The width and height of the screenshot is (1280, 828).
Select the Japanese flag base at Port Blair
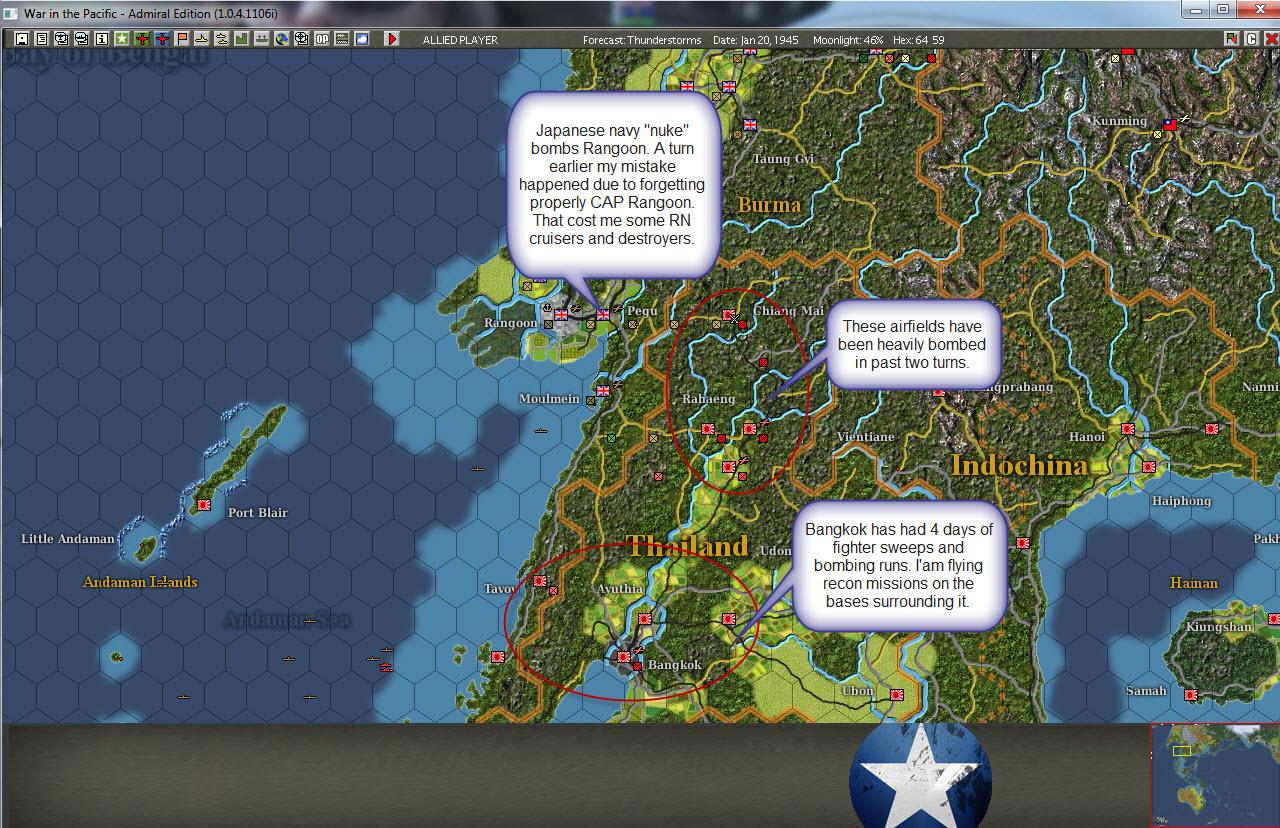(x=204, y=504)
